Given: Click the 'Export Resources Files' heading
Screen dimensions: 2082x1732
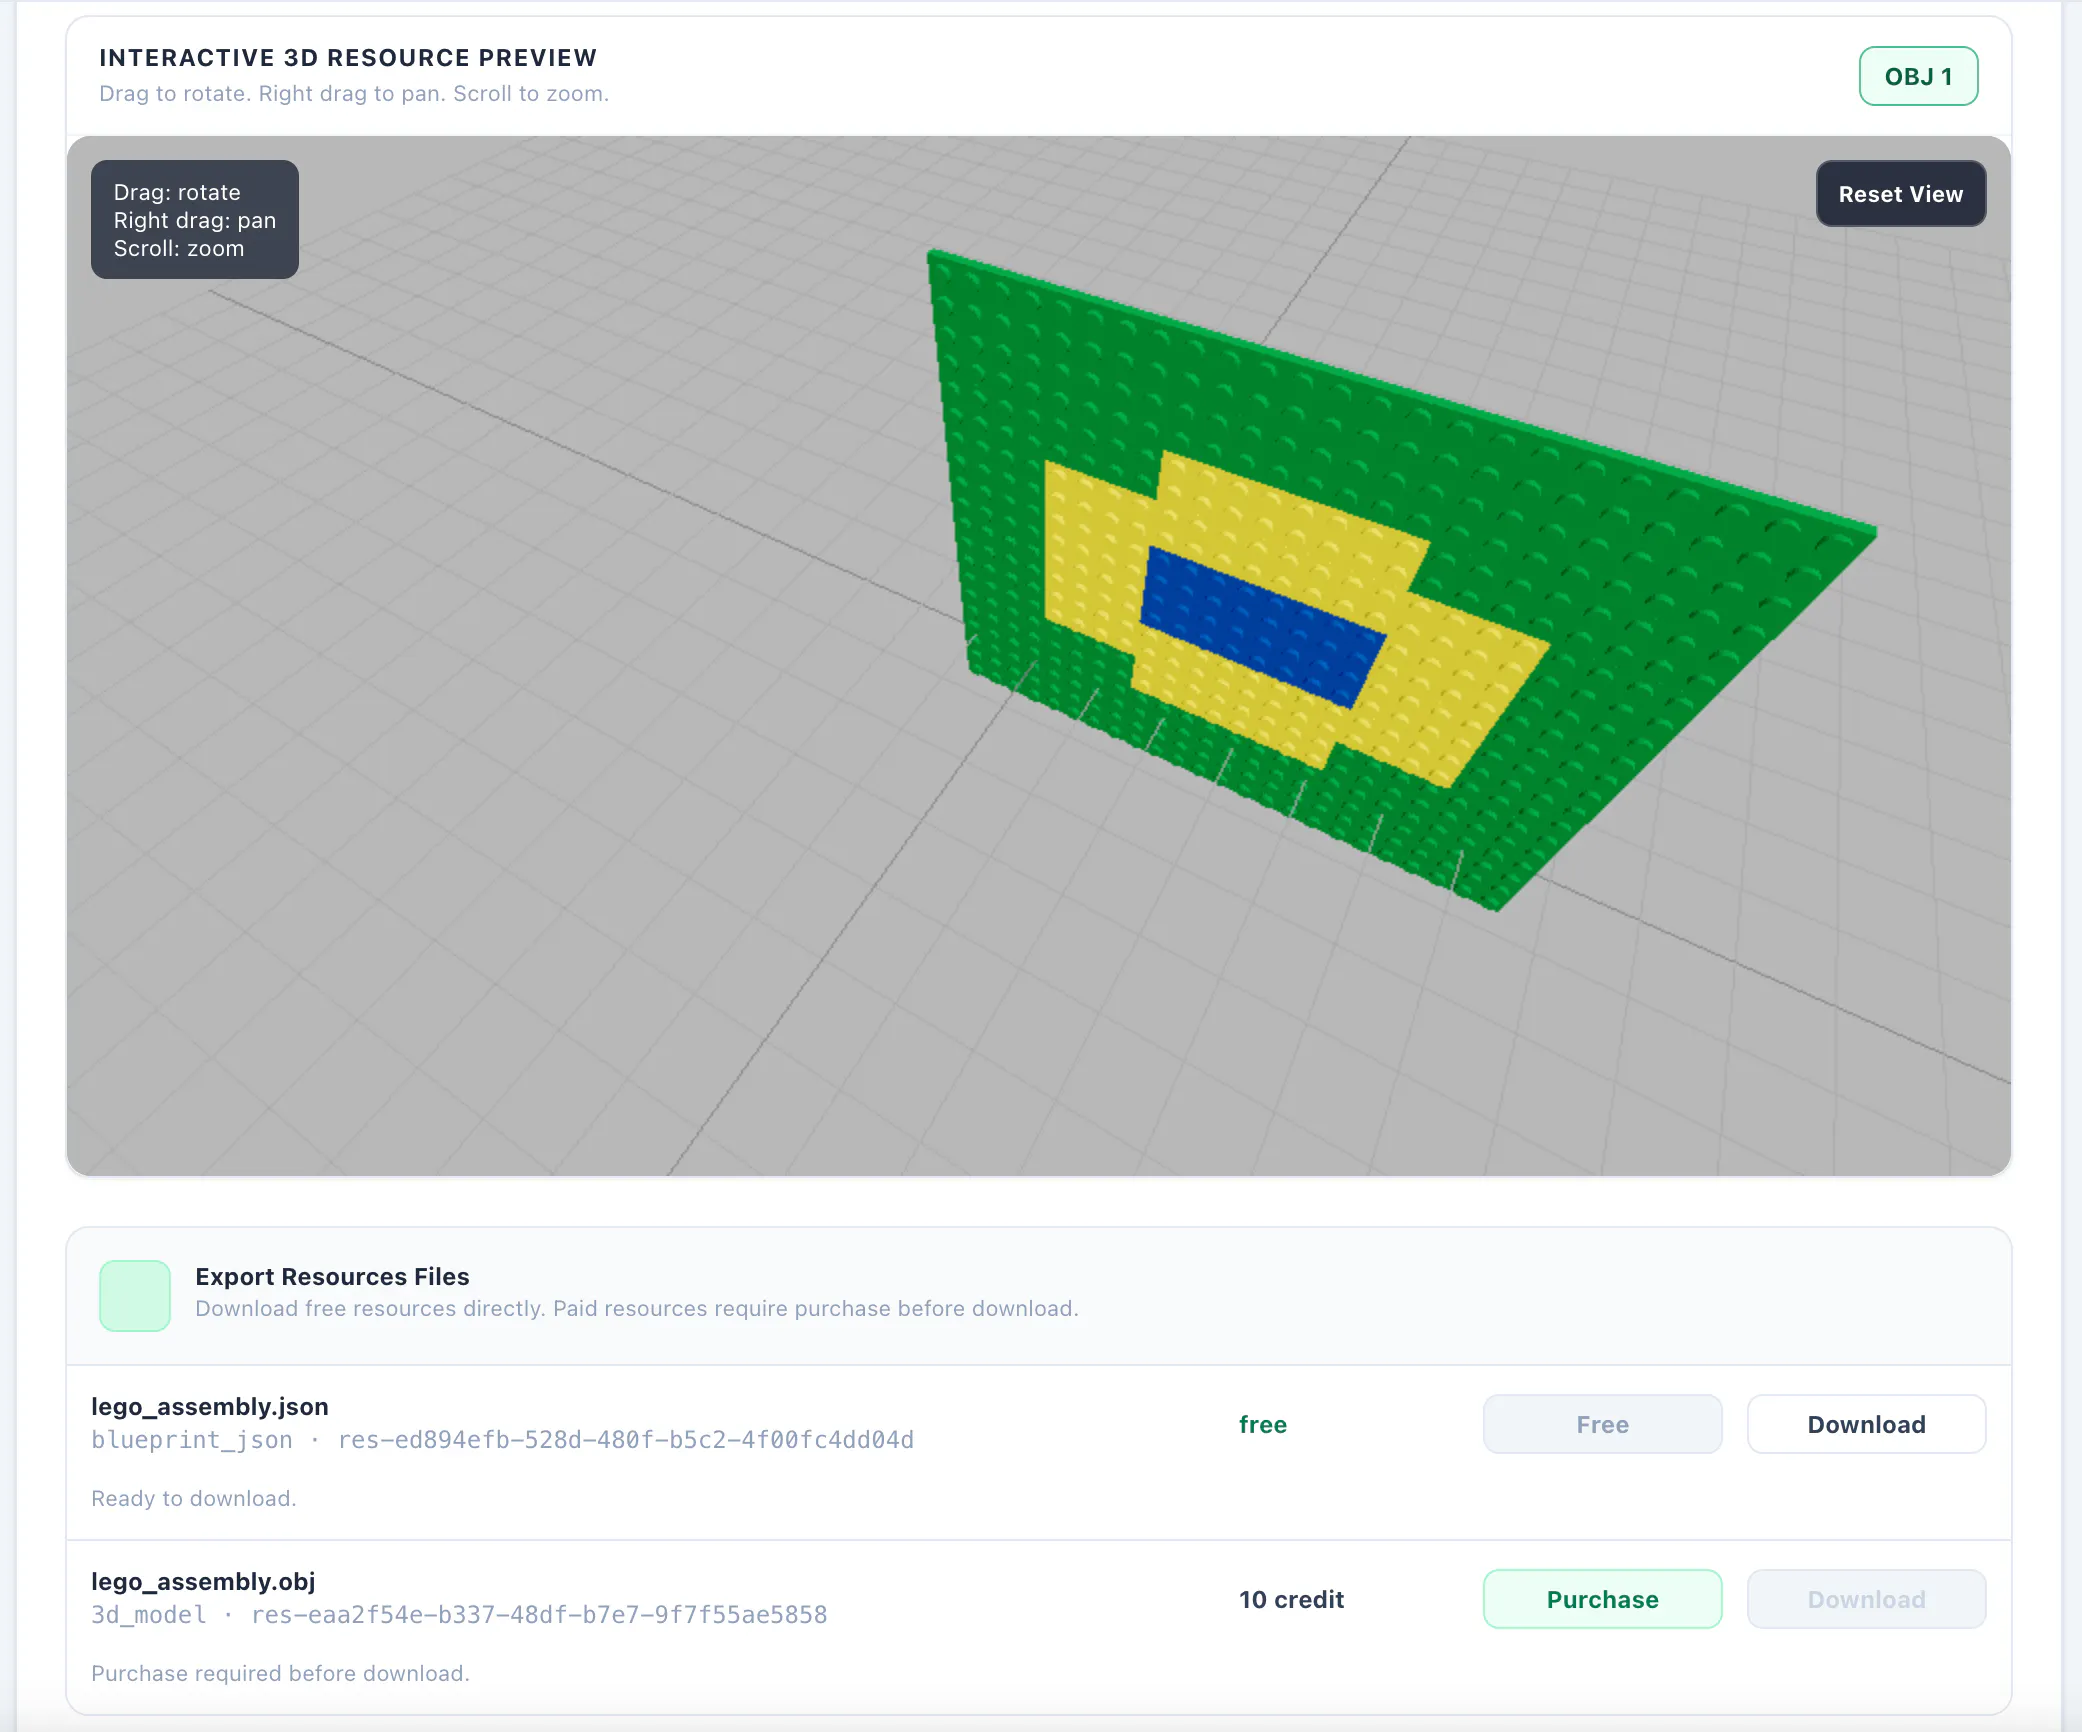Looking at the screenshot, I should pyautogui.click(x=332, y=1276).
